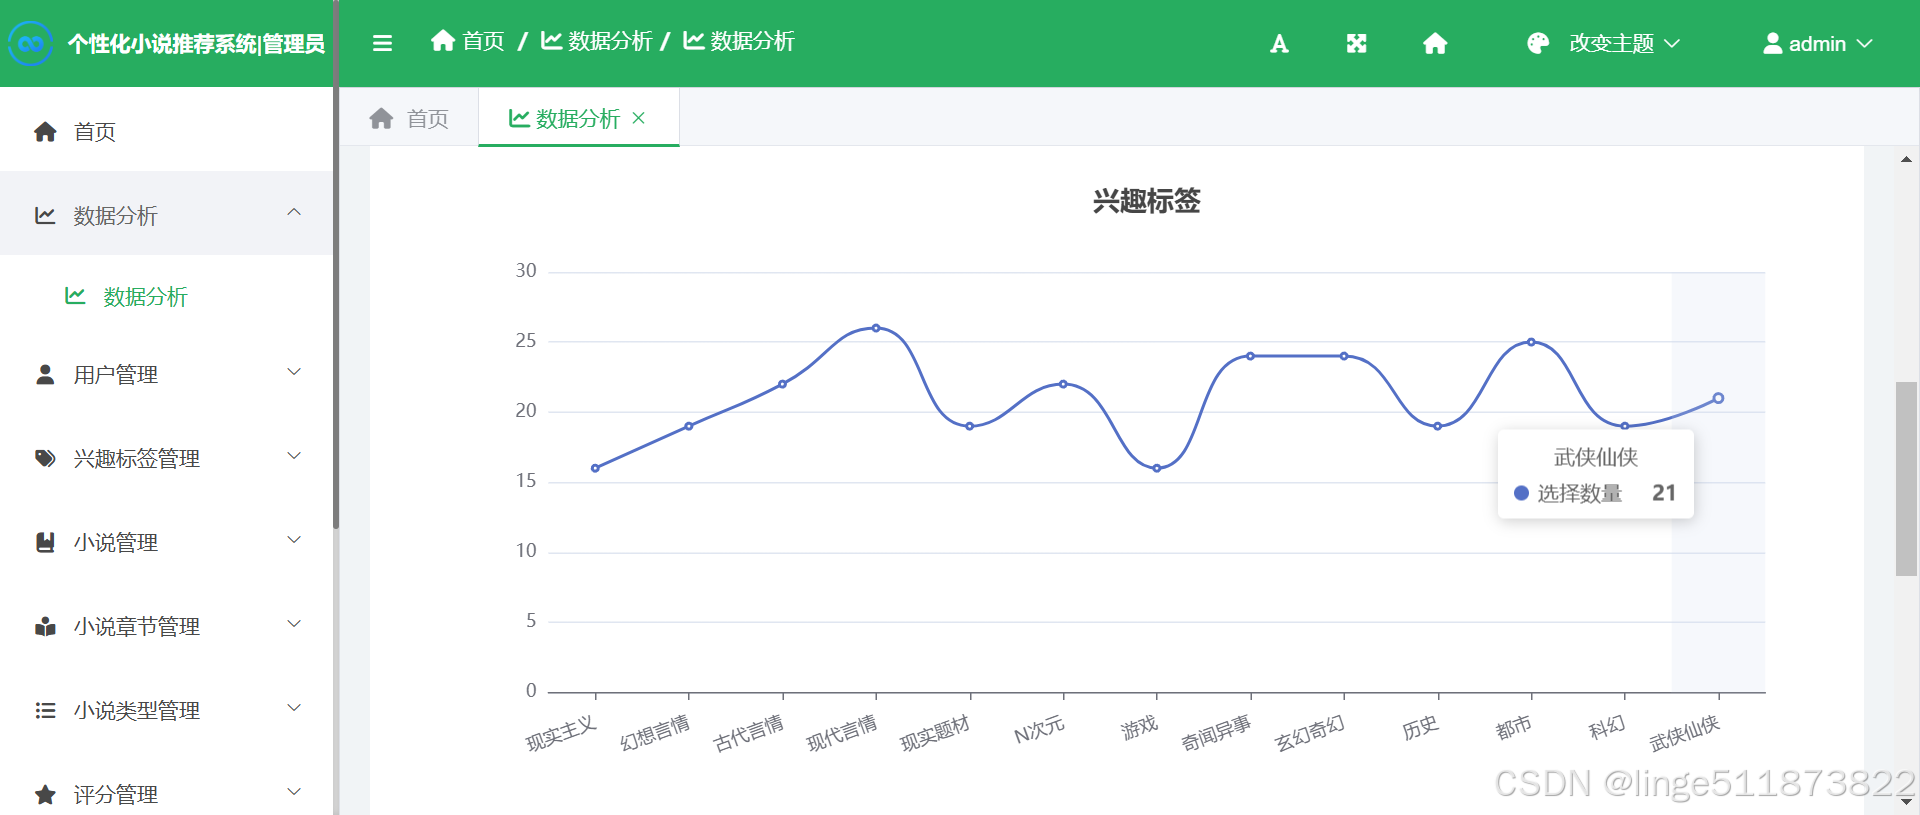Click middle 数据分析 breadcrumb link
The height and width of the screenshot is (815, 1920).
point(610,41)
